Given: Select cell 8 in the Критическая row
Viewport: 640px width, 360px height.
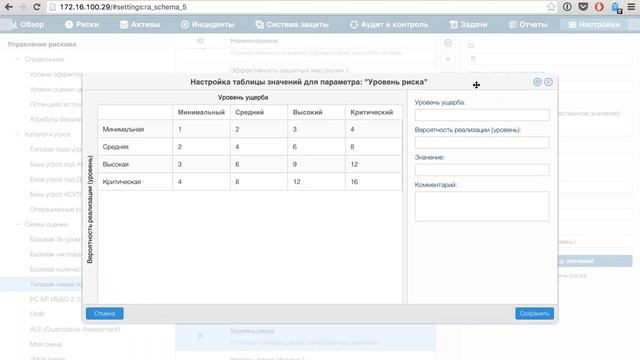Looking at the screenshot, I should point(259,182).
